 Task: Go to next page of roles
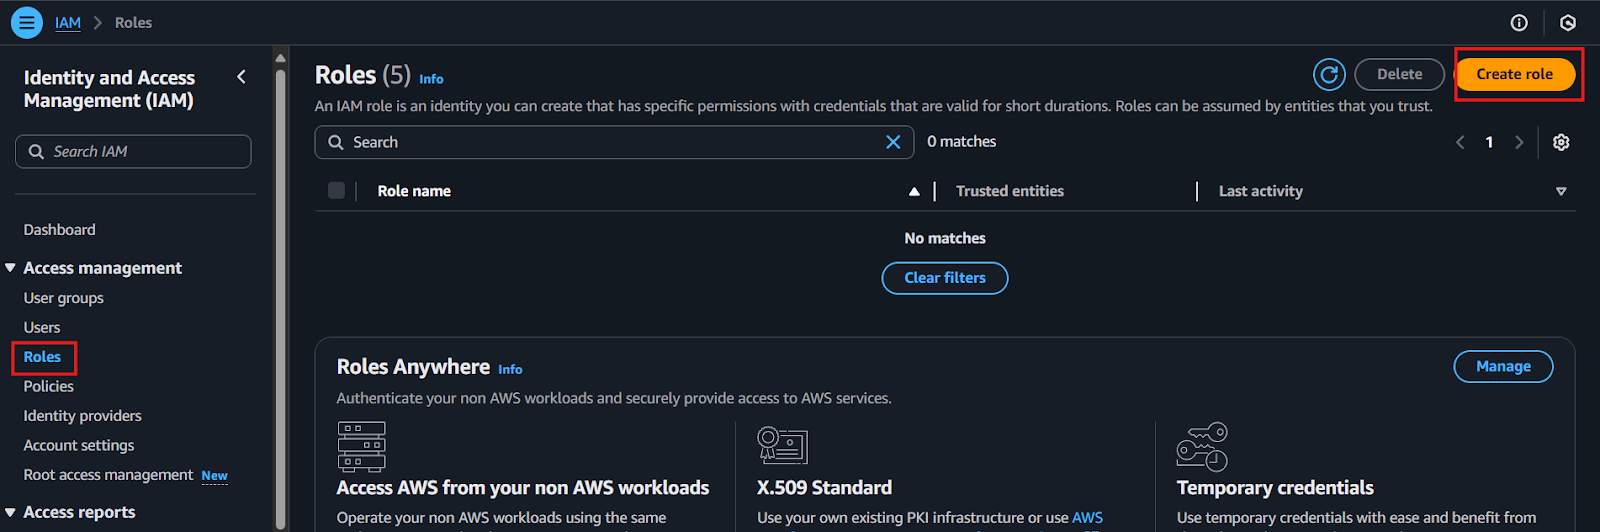[1519, 142]
